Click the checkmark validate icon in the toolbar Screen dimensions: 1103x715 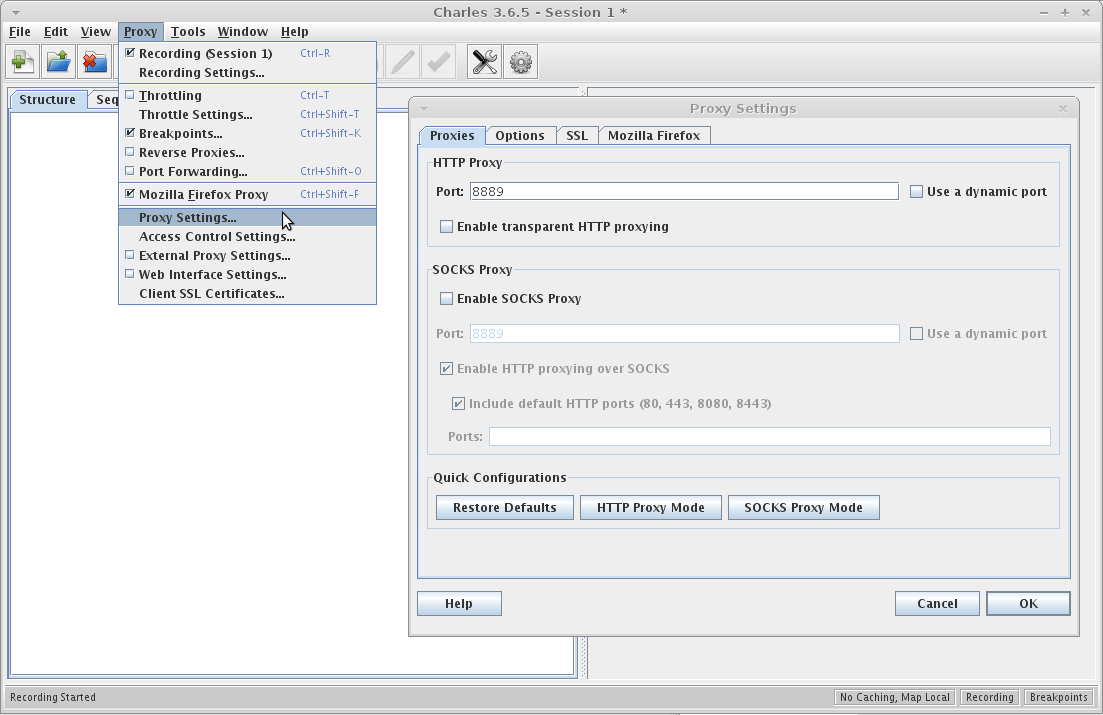point(437,61)
